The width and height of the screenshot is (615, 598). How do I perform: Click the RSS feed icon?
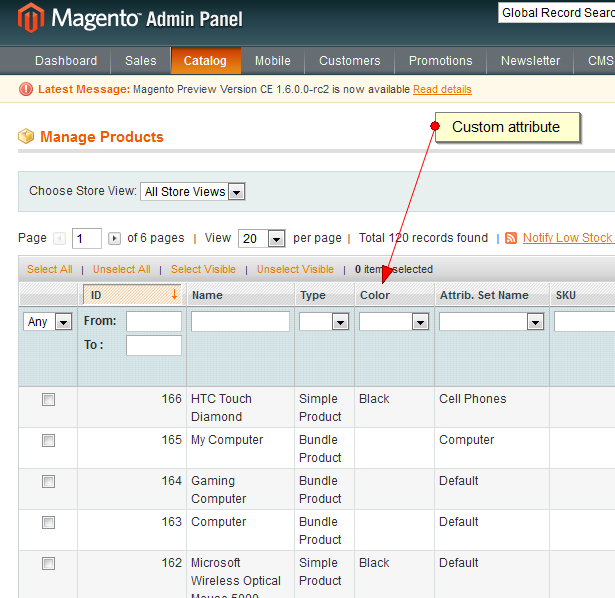click(511, 238)
